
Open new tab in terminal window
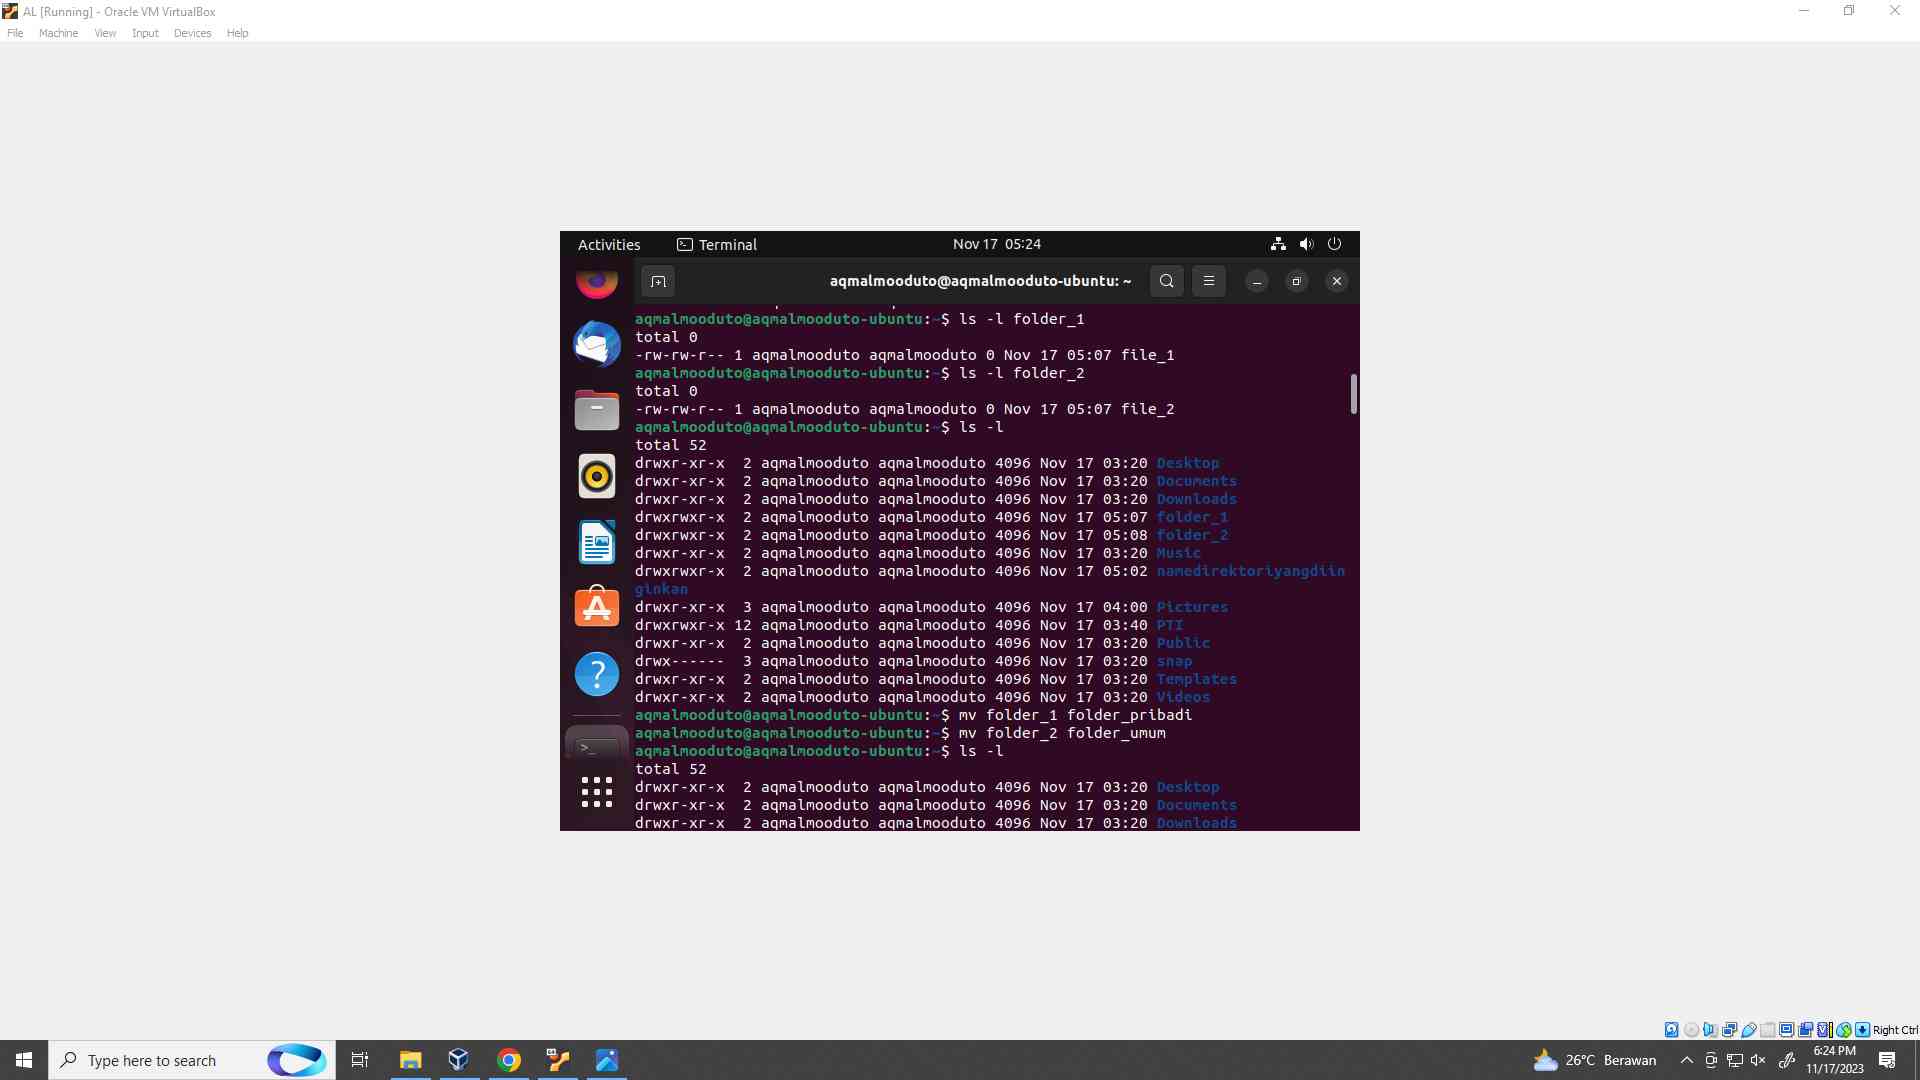658,281
